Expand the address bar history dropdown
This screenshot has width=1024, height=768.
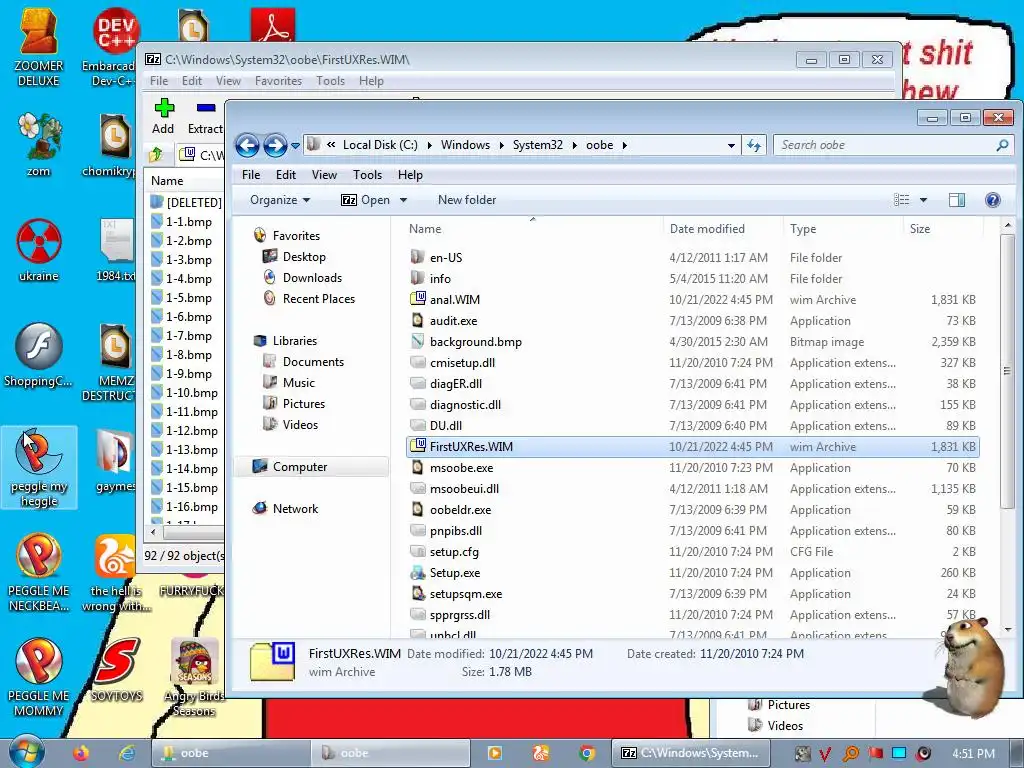731,146
